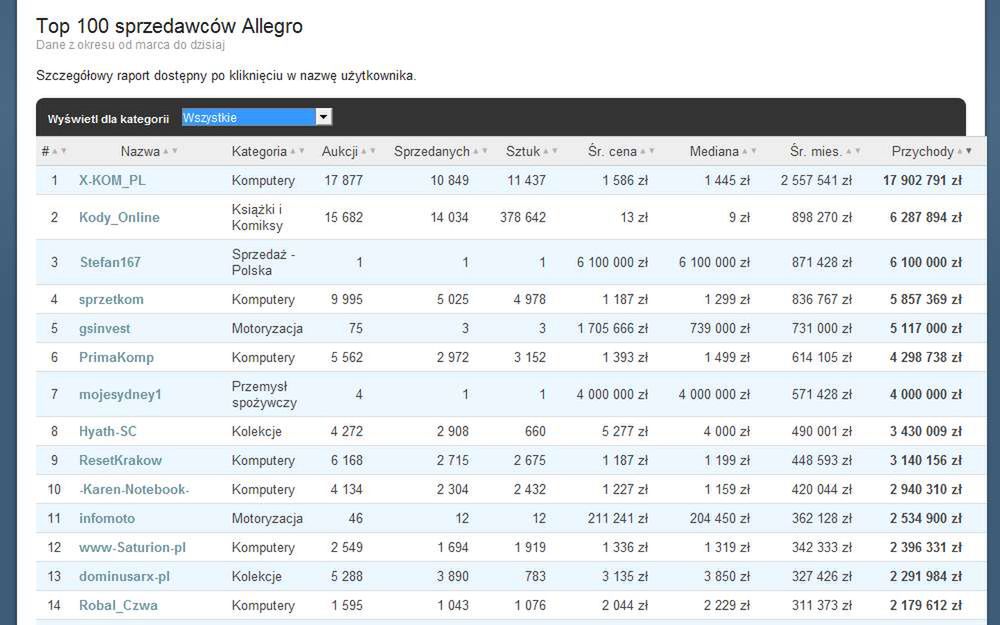Image resolution: width=1000 pixels, height=625 pixels.
Task: Open seller report for X-KOM_PL
Action: click(x=112, y=180)
